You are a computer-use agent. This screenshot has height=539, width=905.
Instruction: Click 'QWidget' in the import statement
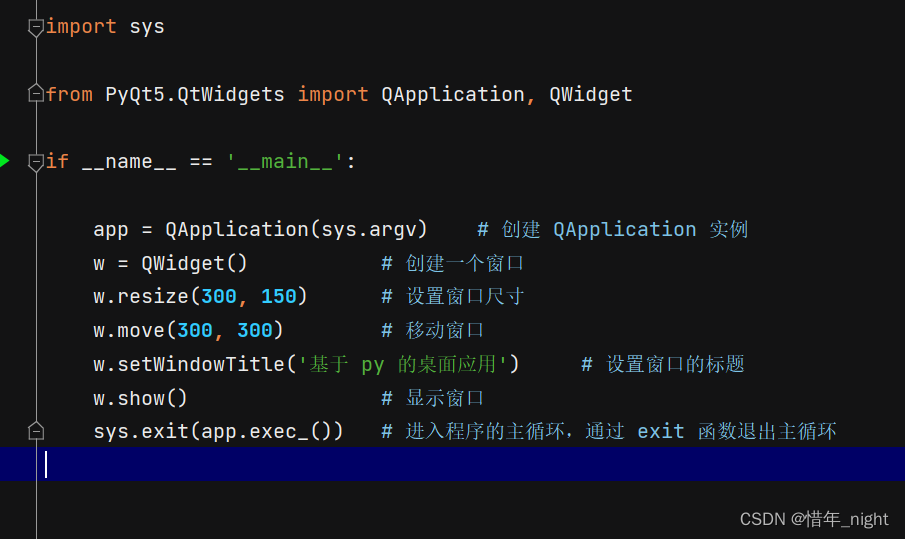590,94
